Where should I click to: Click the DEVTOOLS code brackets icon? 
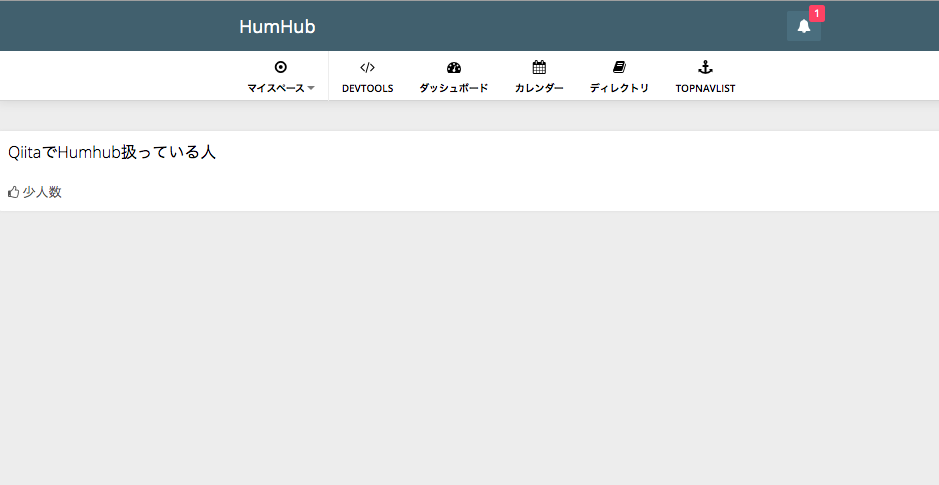click(368, 67)
